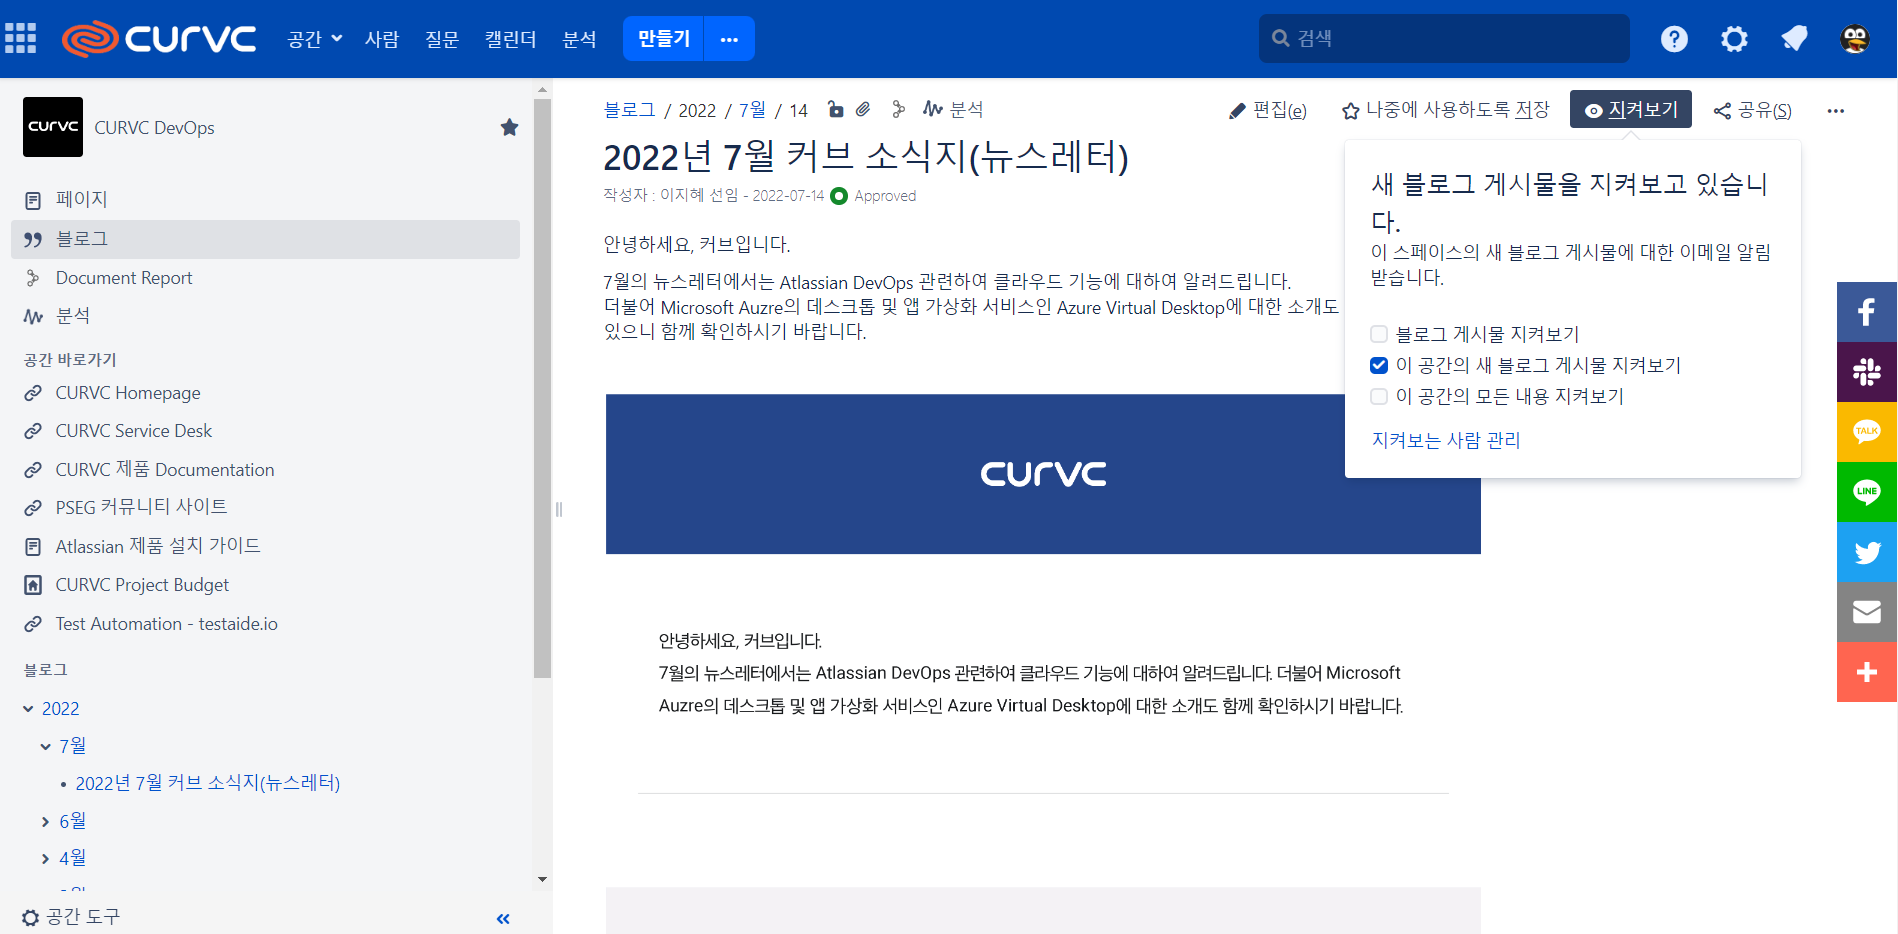Collapse the 2022 blog tree node

coord(28,708)
